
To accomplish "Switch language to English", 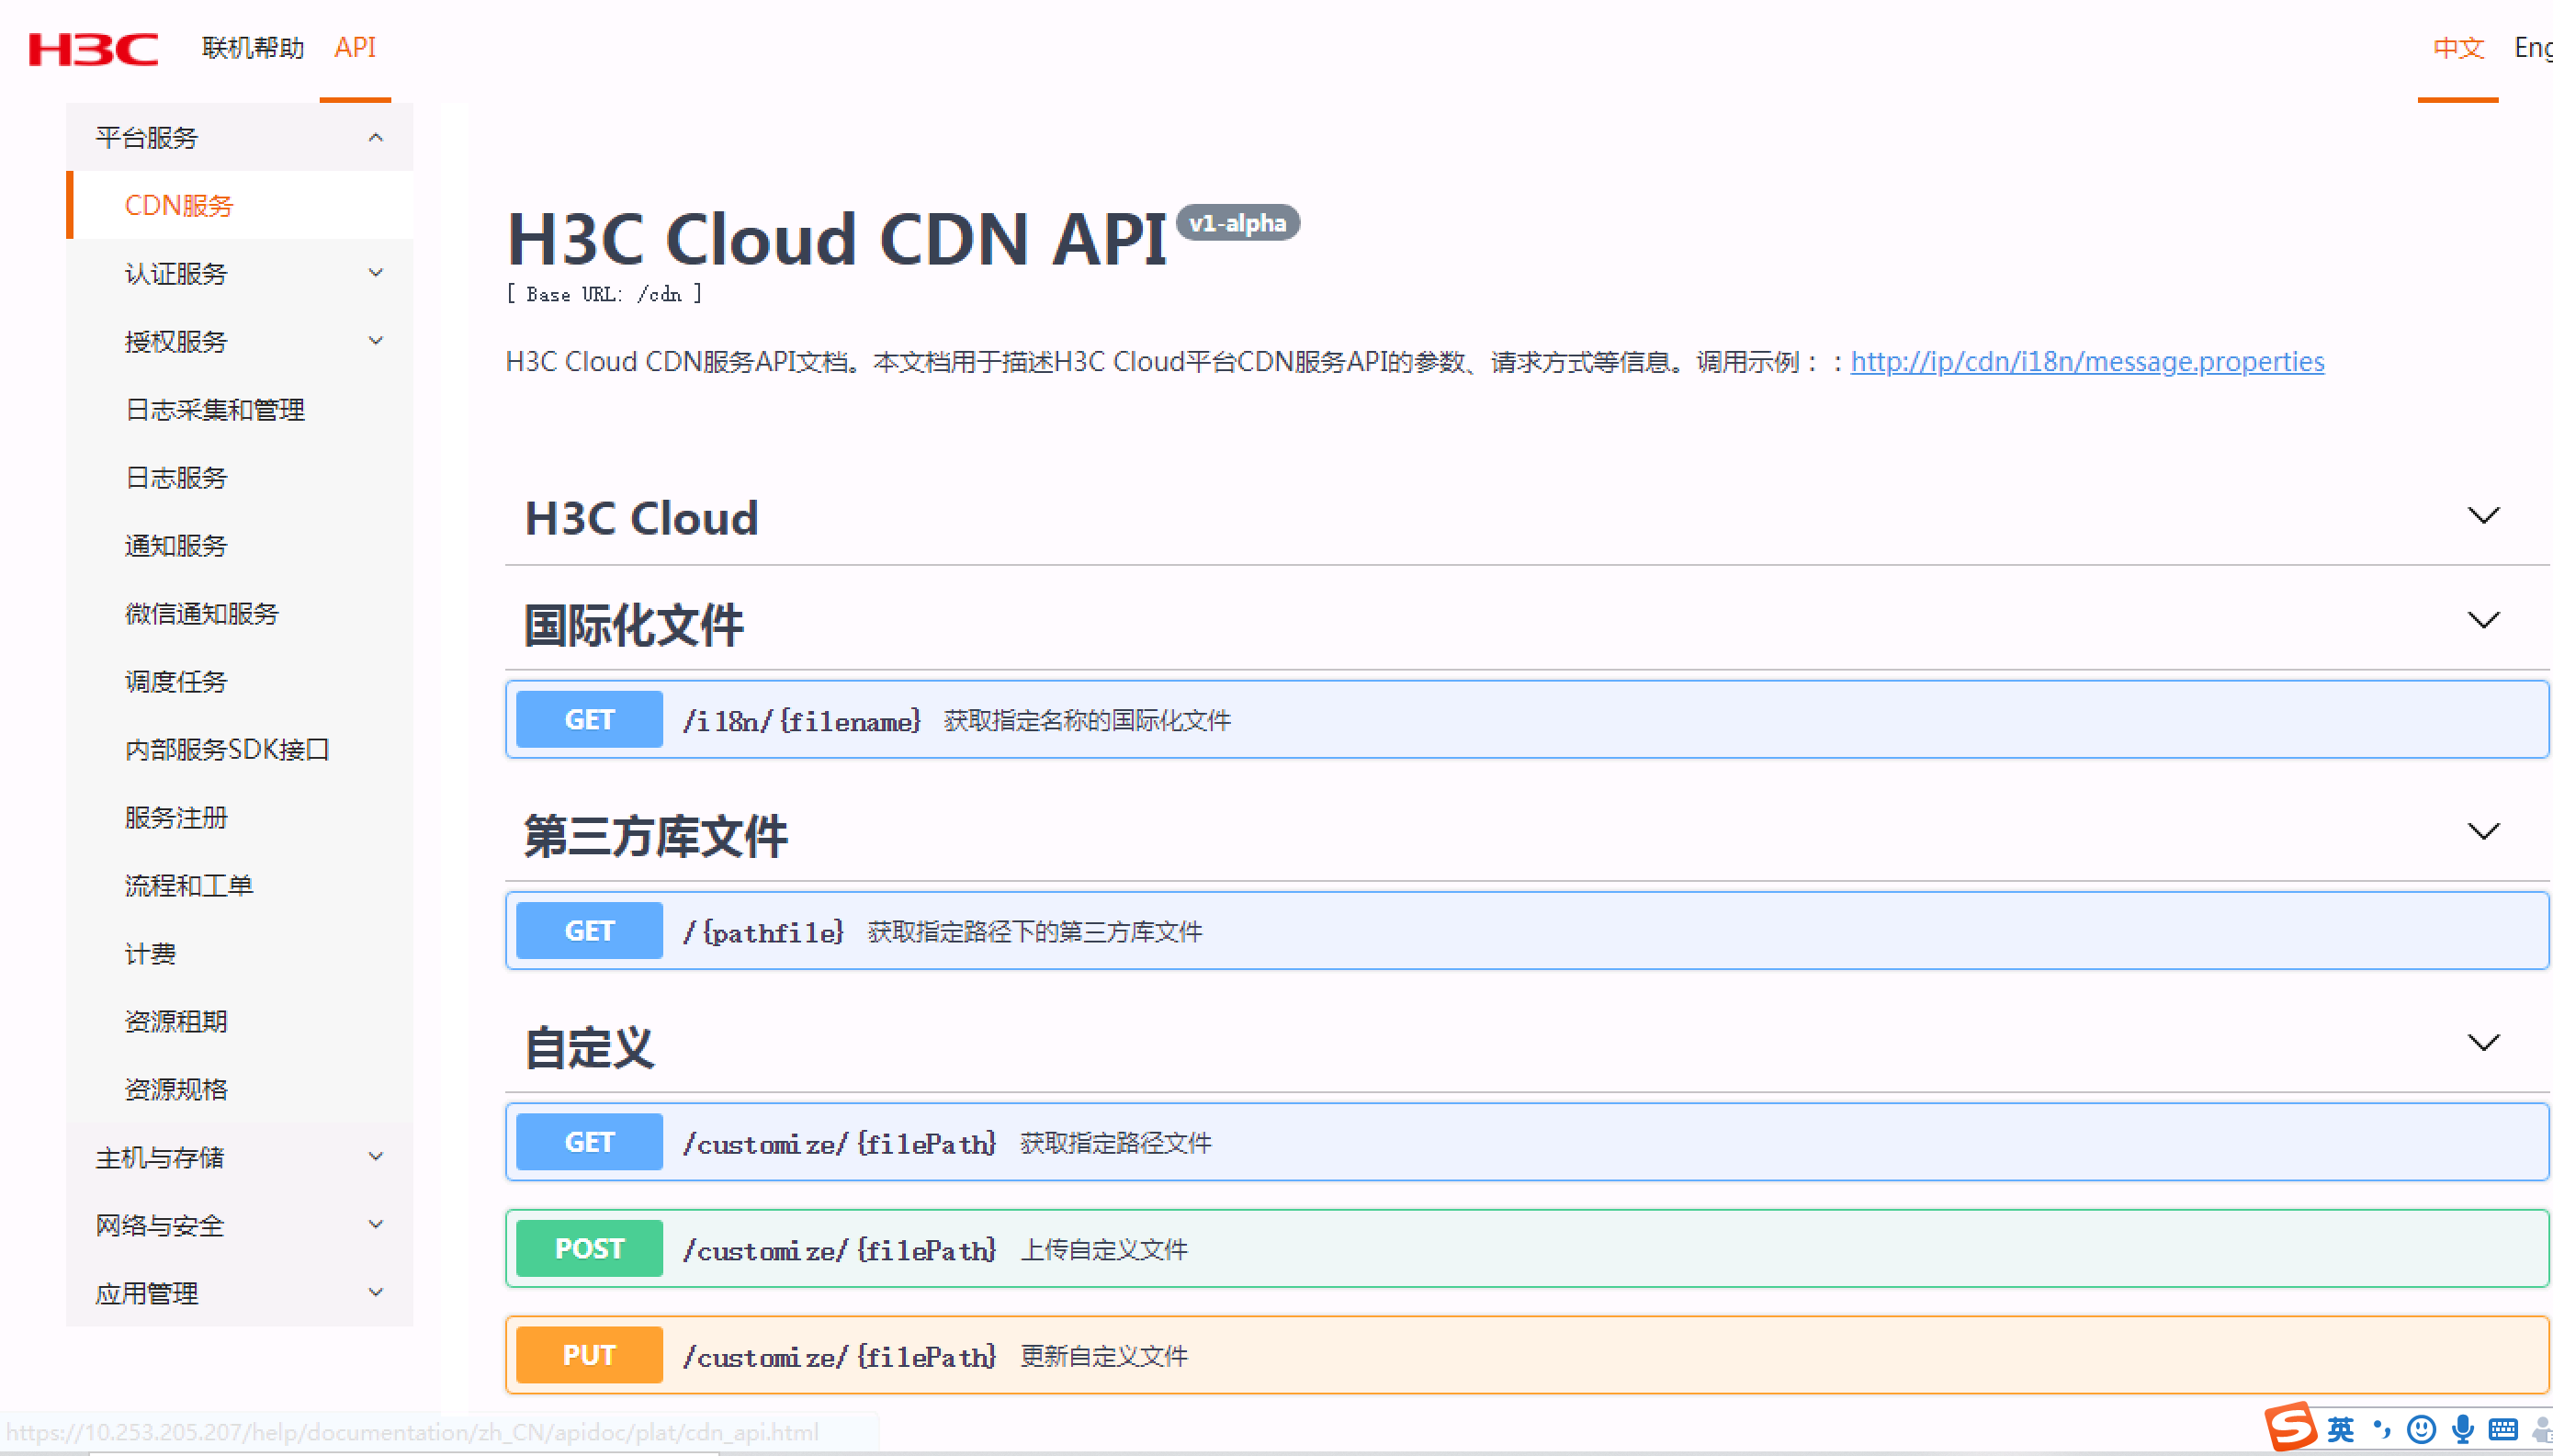I will (x=2532, y=48).
